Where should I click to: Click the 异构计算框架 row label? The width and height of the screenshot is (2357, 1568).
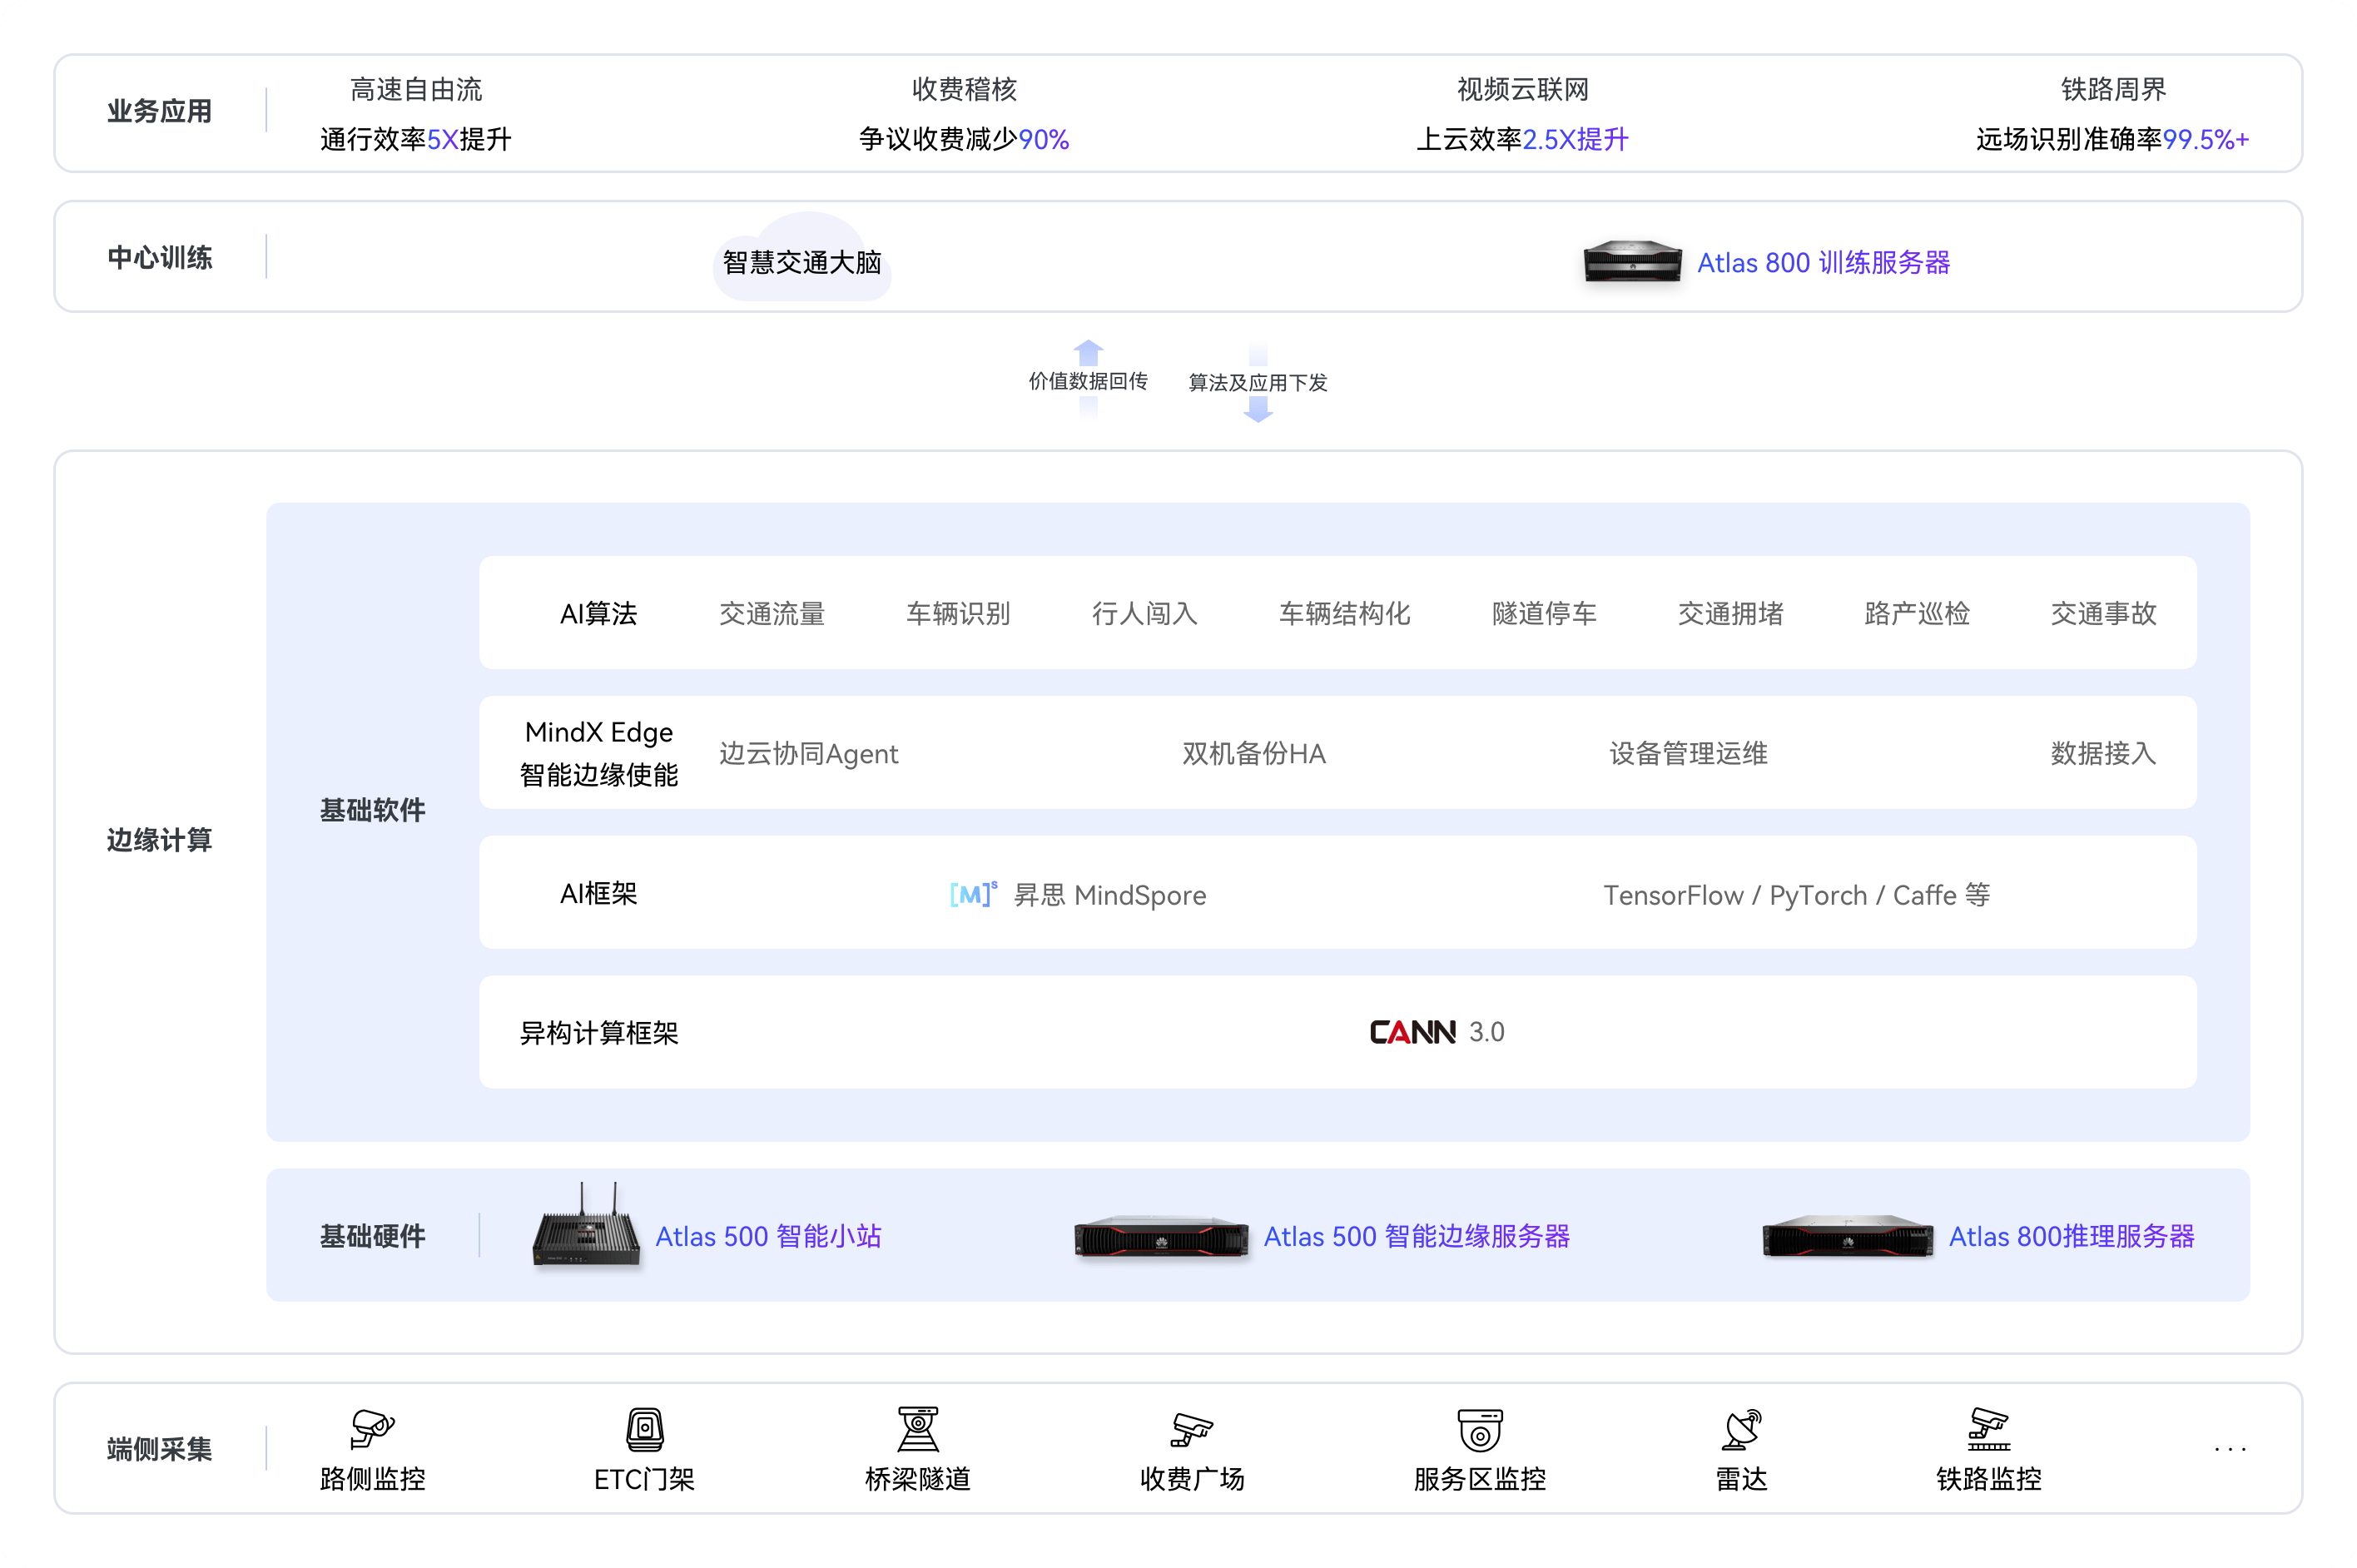click(x=599, y=1033)
